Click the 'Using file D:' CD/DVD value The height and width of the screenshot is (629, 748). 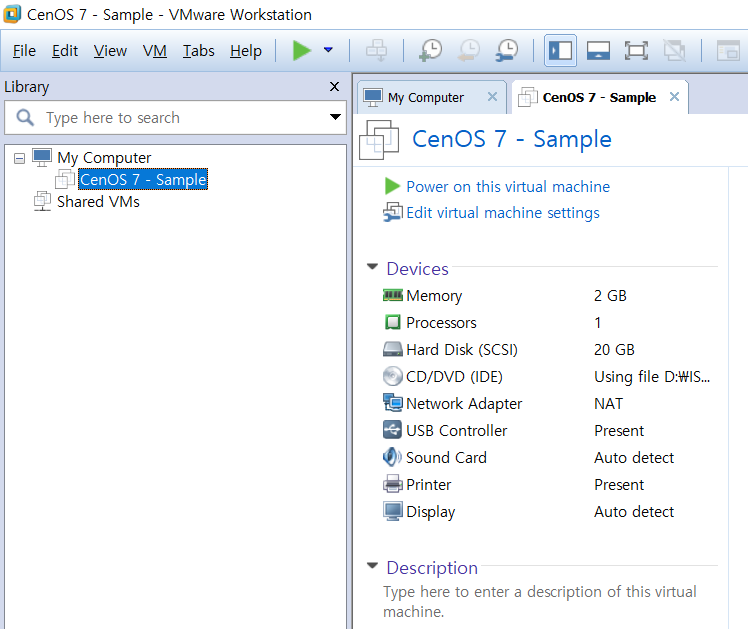(x=652, y=377)
